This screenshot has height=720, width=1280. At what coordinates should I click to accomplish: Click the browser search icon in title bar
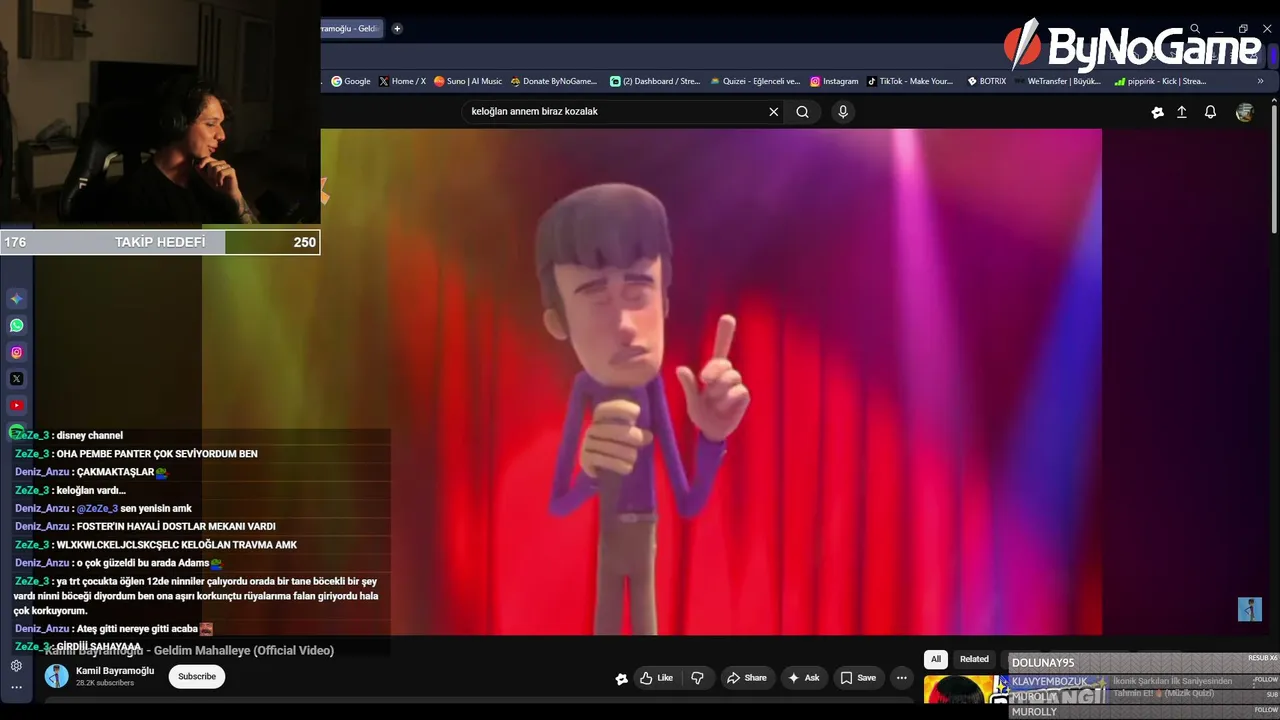1195,29
